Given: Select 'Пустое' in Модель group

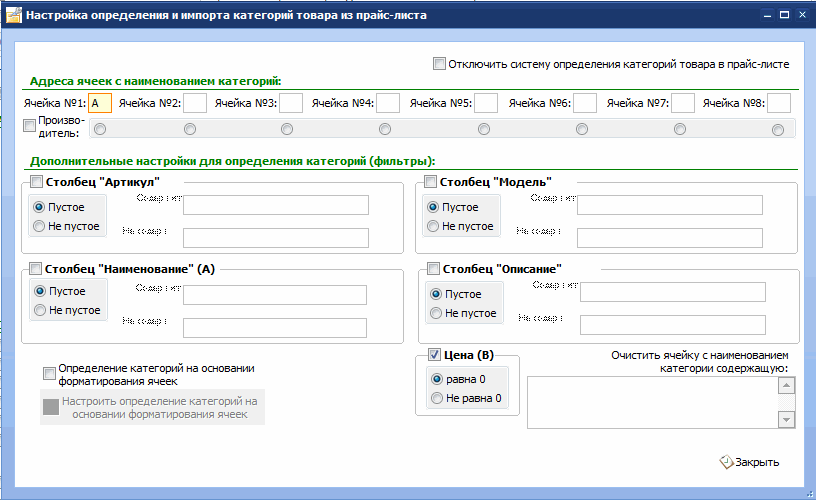Looking at the screenshot, I should (x=453, y=207).
